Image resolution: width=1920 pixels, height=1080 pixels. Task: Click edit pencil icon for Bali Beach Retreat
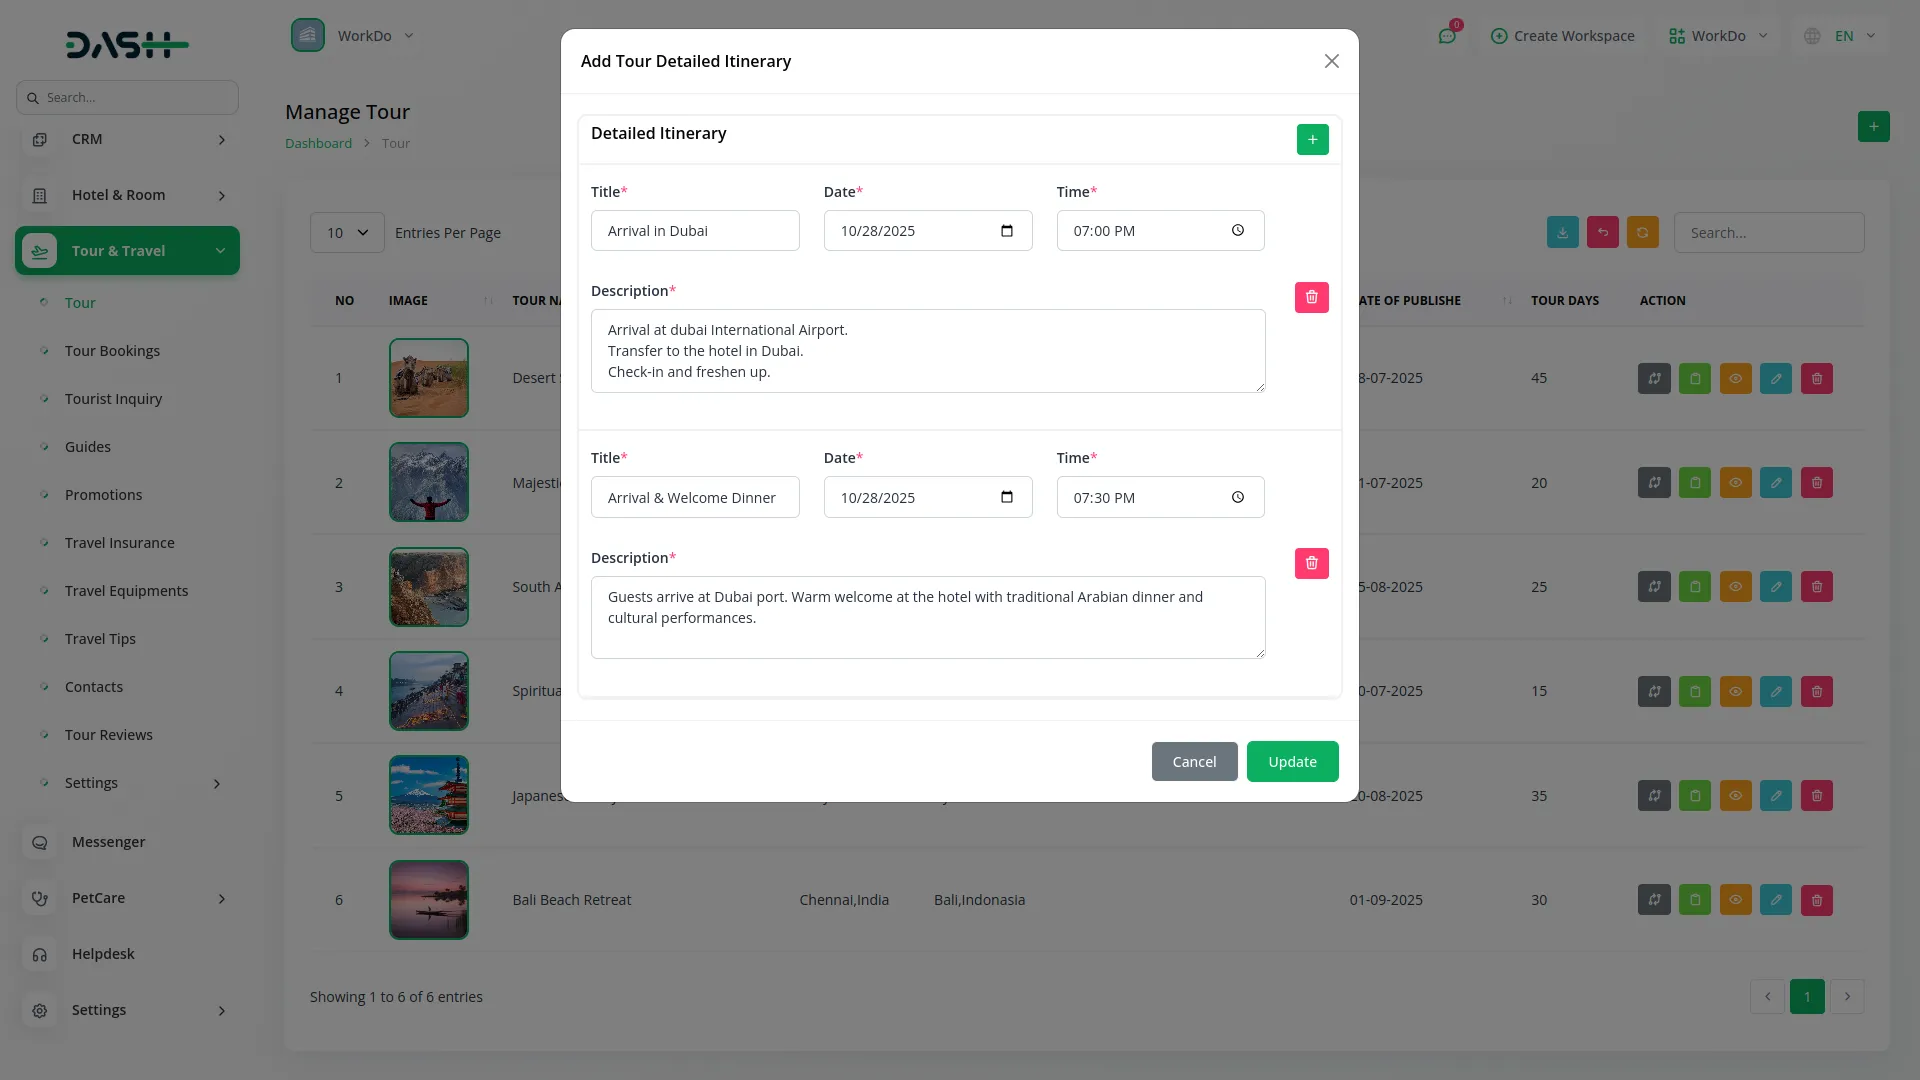pyautogui.click(x=1775, y=899)
